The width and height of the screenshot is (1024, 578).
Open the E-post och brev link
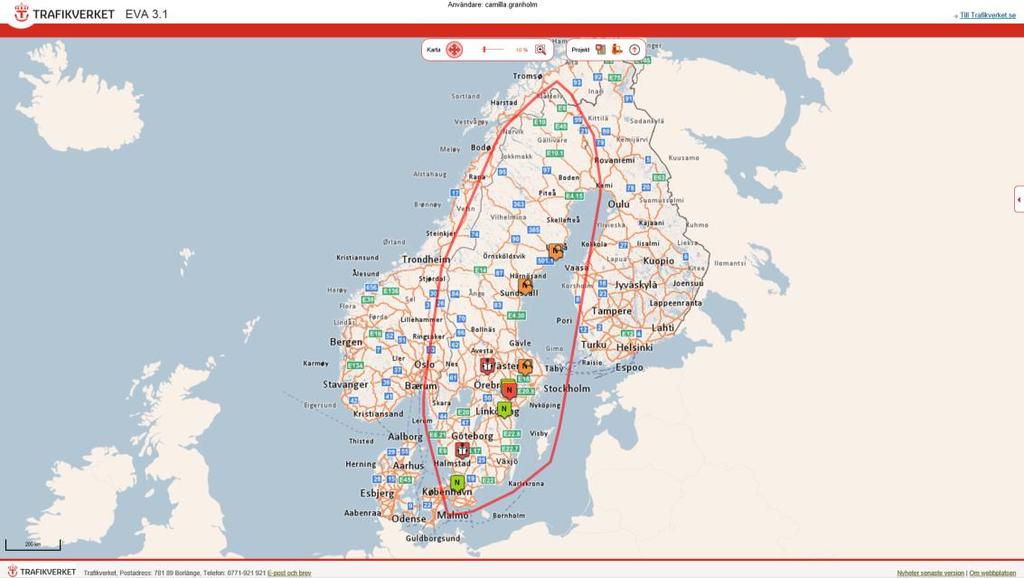point(289,573)
